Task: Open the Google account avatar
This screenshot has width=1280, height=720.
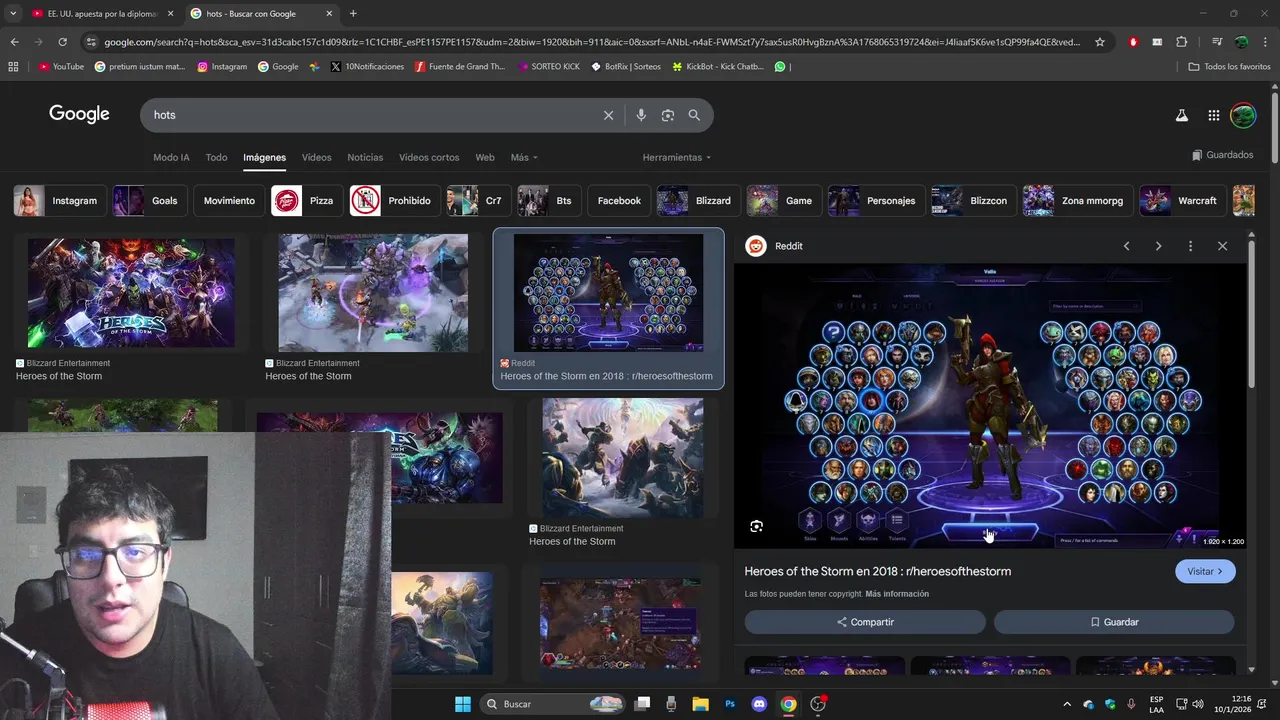Action: (1243, 115)
